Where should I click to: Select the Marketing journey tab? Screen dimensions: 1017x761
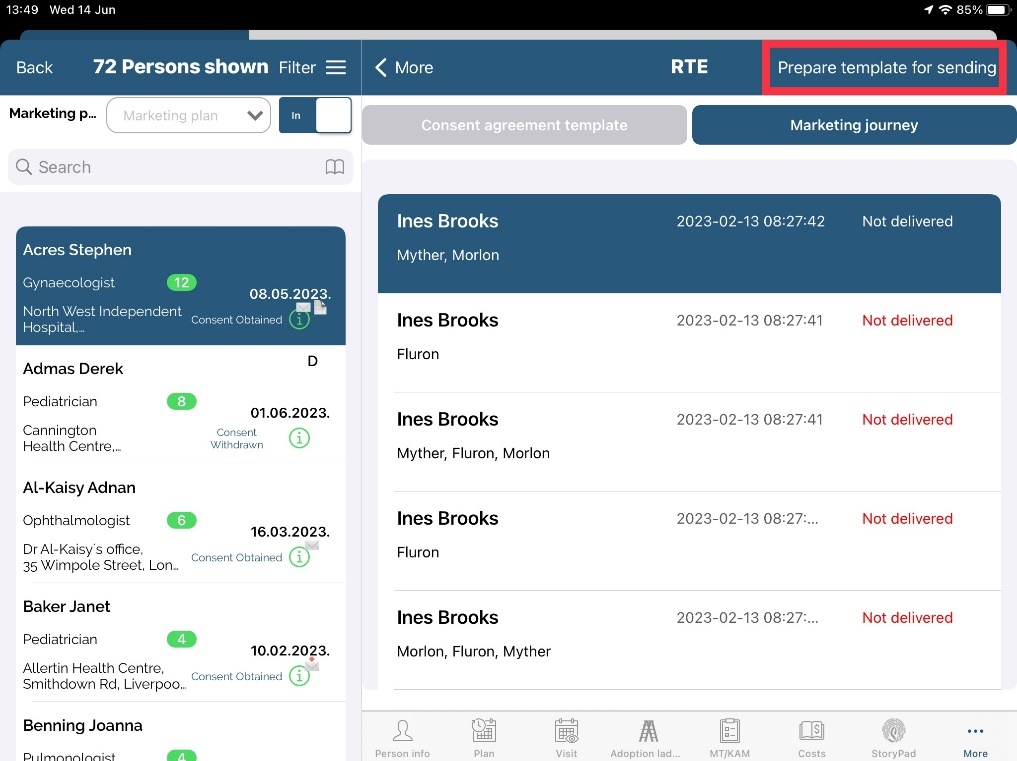853,125
